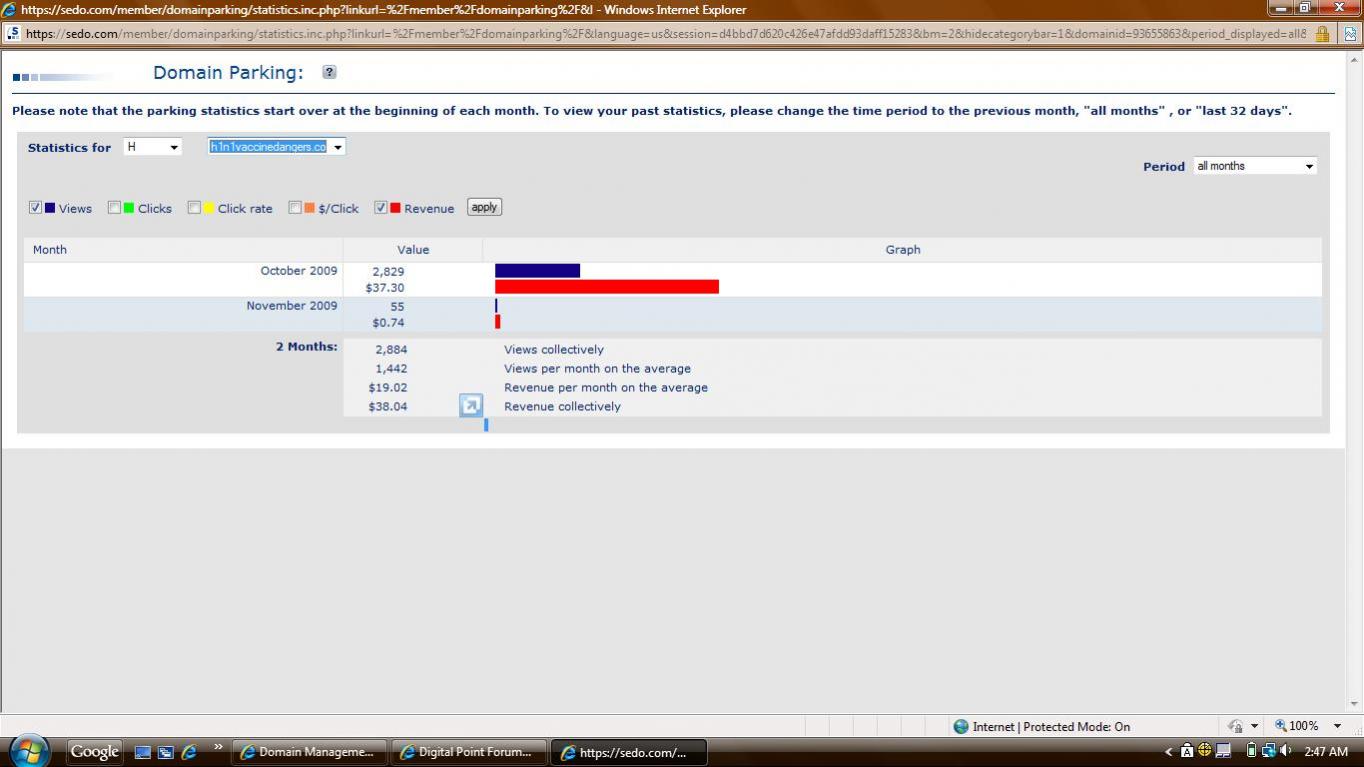Enable the Click rate checkbox
The image size is (1364, 767).
pyautogui.click(x=194, y=208)
